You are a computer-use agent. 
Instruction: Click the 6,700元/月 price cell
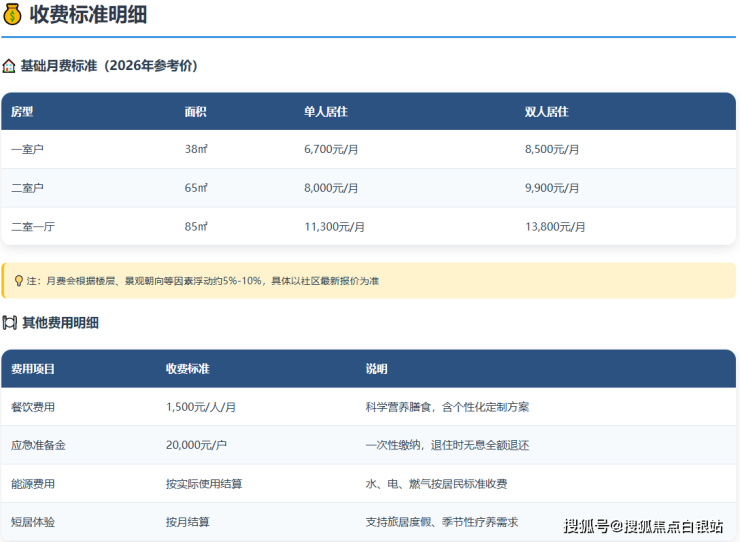pos(334,150)
